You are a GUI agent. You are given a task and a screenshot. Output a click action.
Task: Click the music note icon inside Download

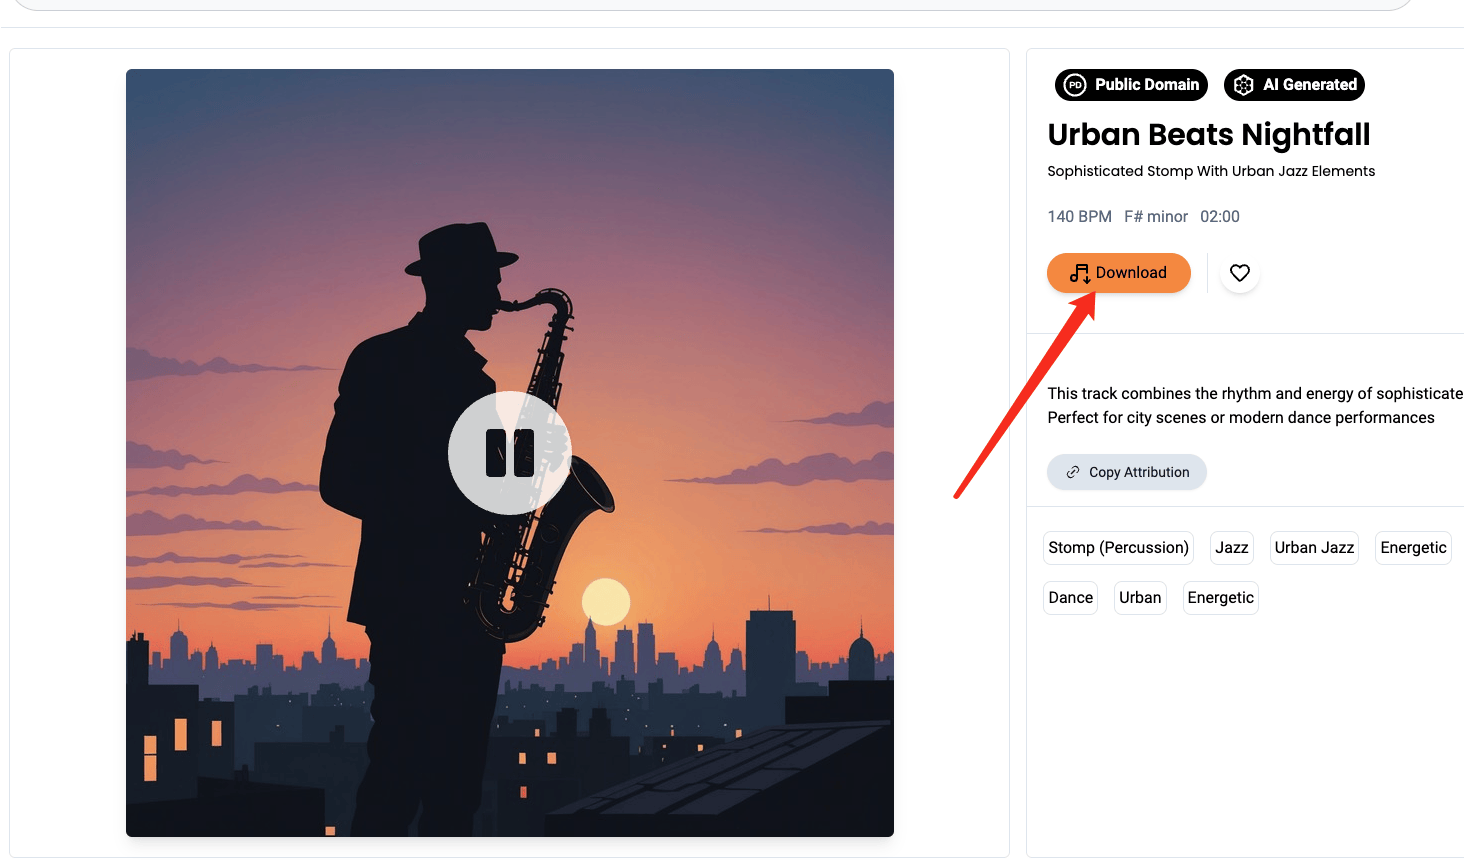pos(1079,273)
